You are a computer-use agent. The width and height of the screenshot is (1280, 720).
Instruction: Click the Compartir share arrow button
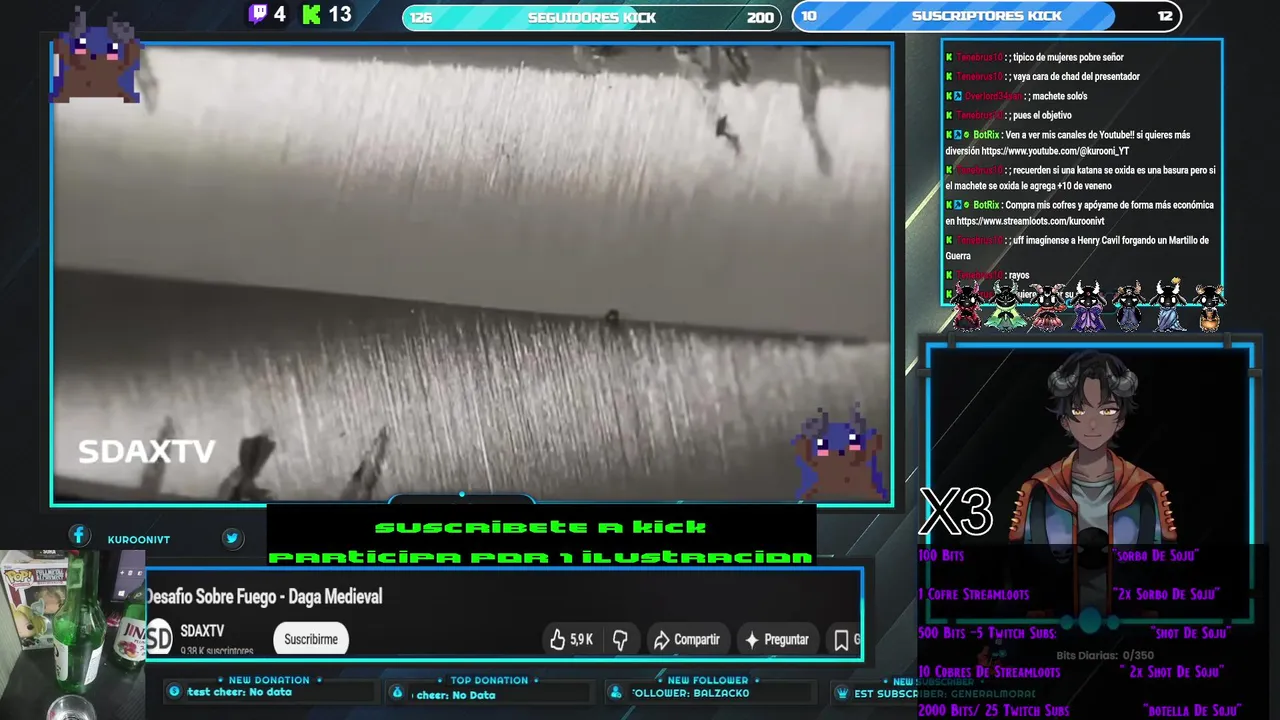pos(686,639)
